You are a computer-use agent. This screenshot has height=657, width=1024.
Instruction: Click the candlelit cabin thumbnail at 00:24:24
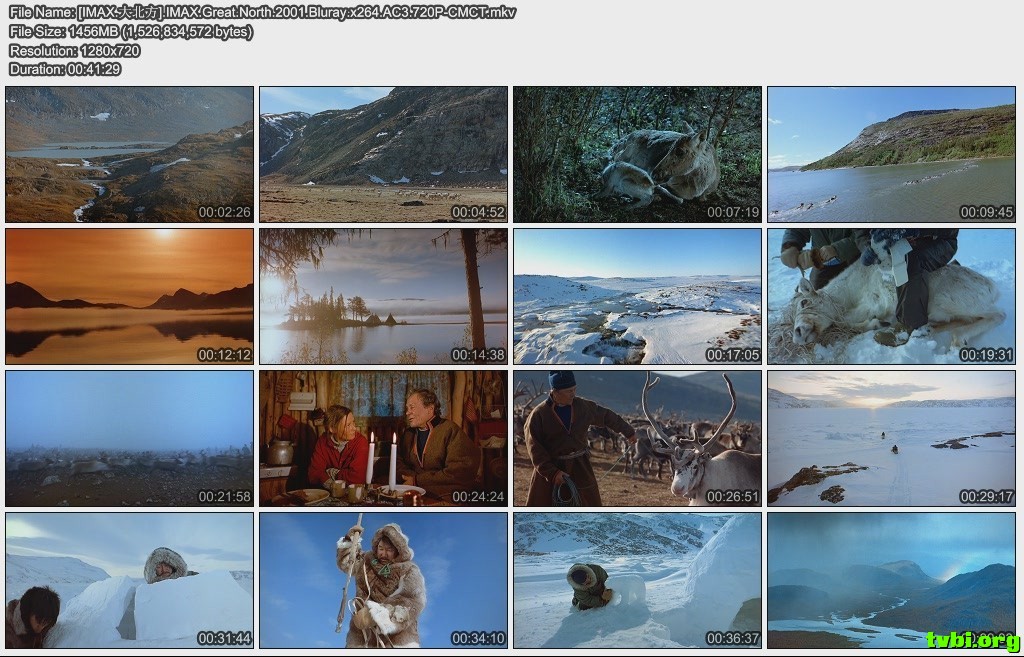(383, 438)
